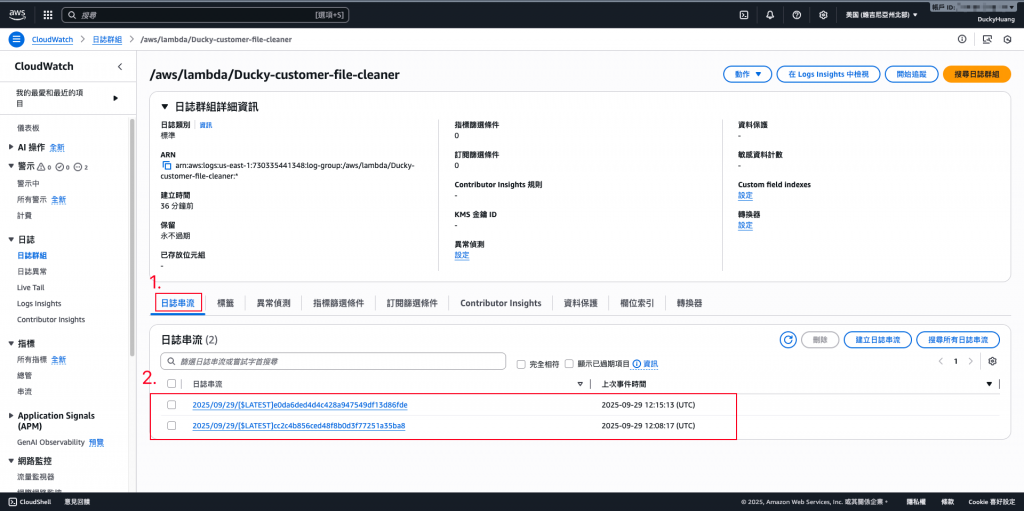Open log stream link ending in a35ba8
This screenshot has width=1024, height=511.
pyautogui.click(x=299, y=426)
